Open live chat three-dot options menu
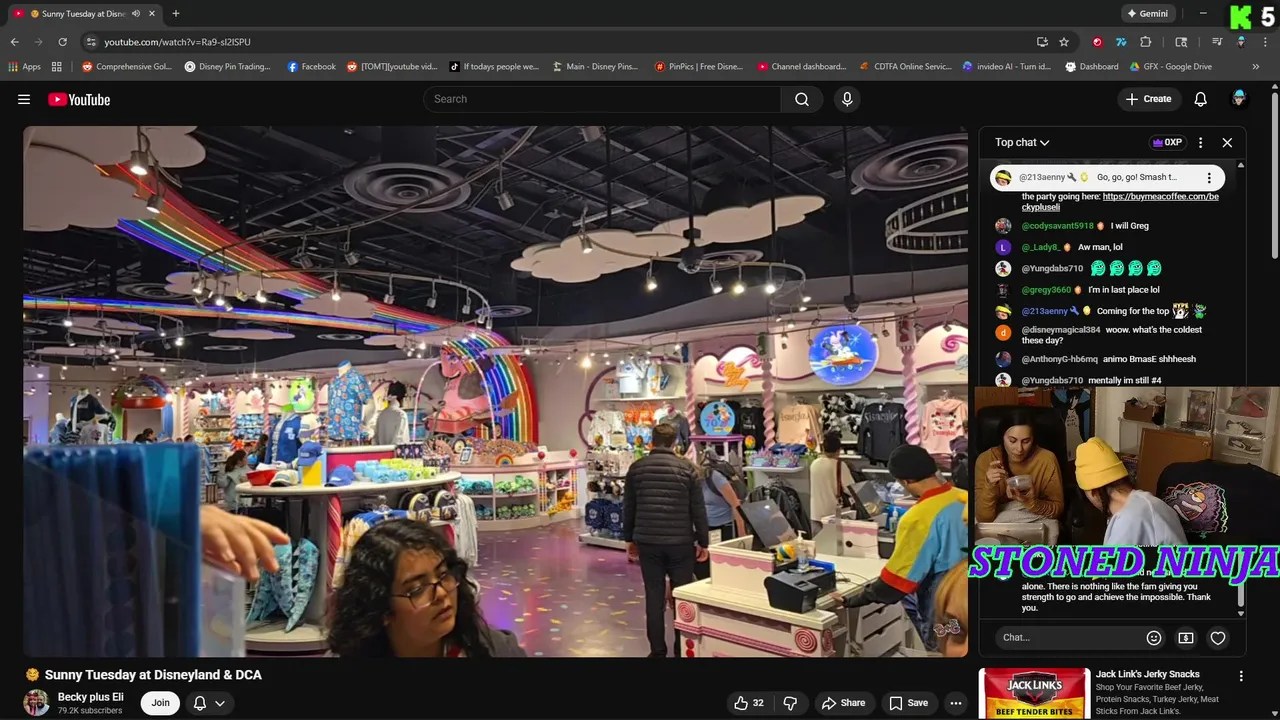This screenshot has height=720, width=1280. (x=1200, y=142)
